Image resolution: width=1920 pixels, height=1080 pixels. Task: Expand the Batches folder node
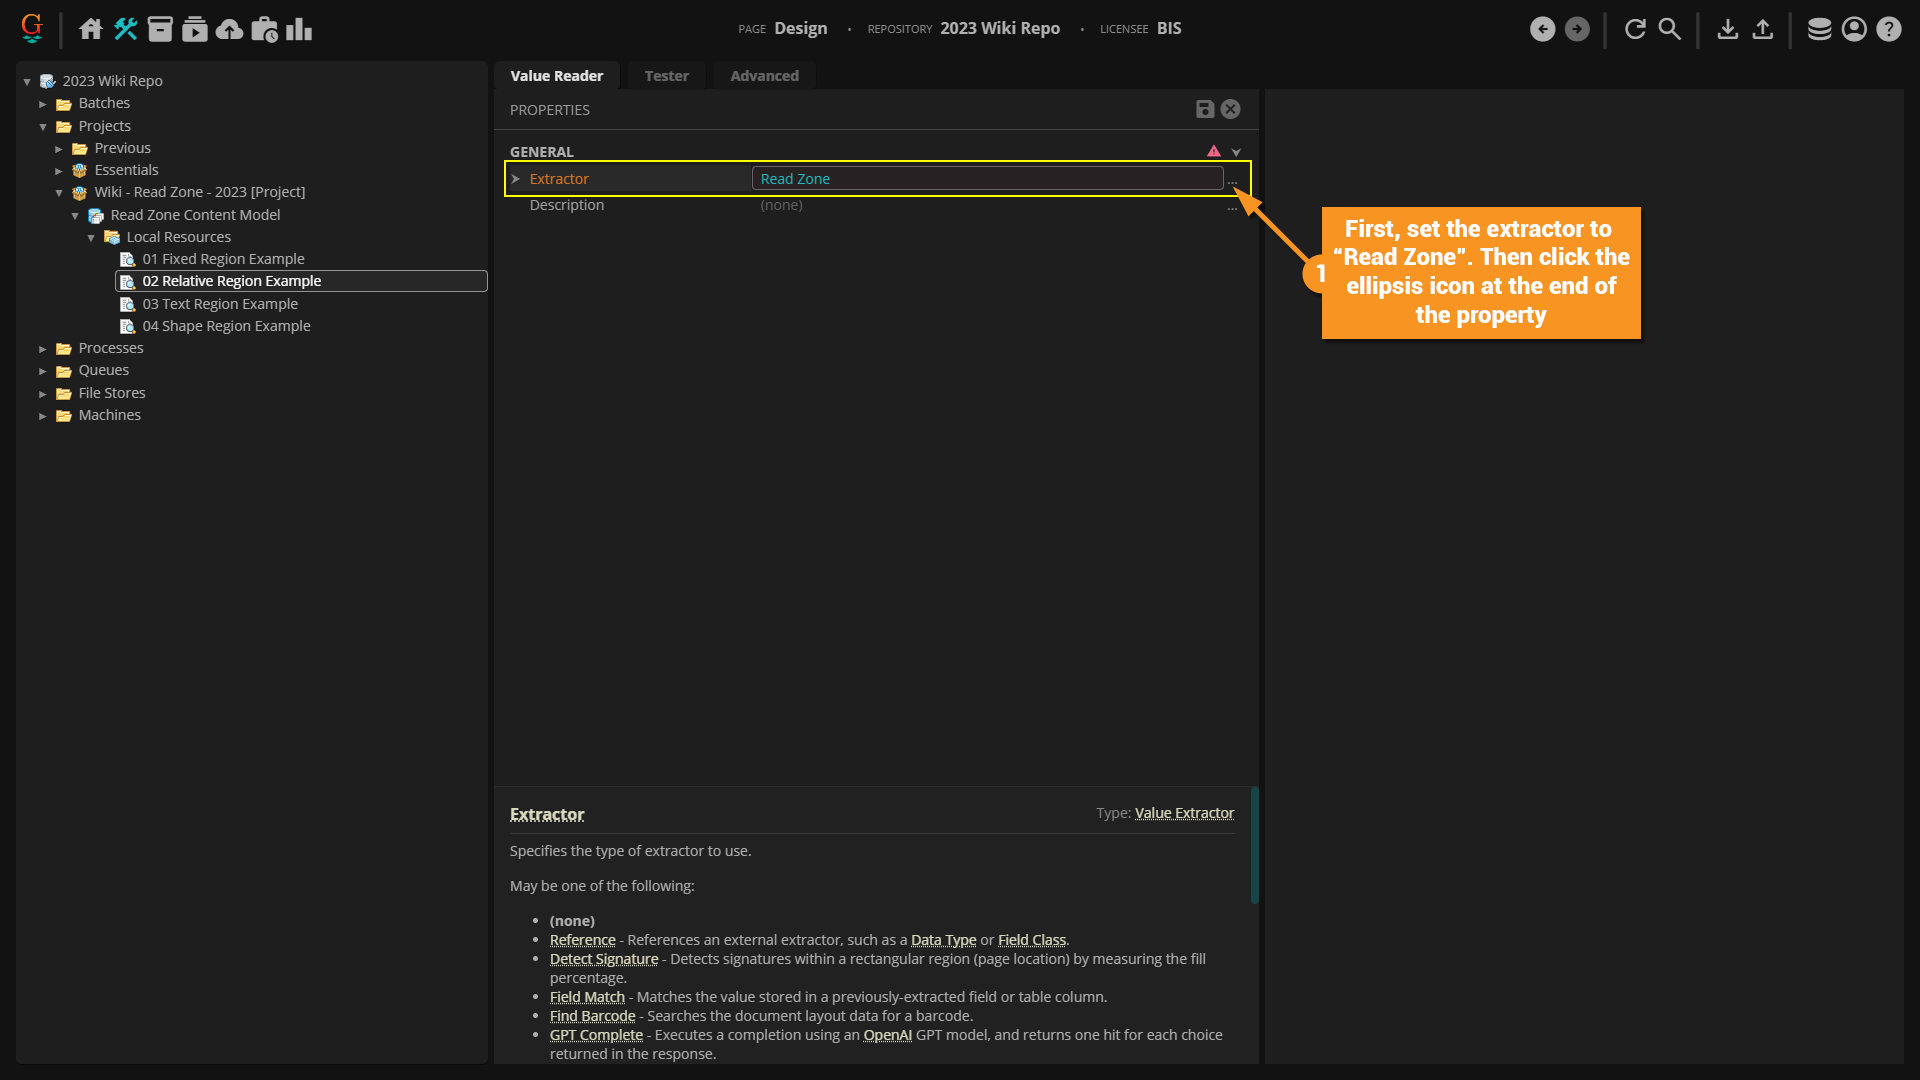tap(43, 104)
